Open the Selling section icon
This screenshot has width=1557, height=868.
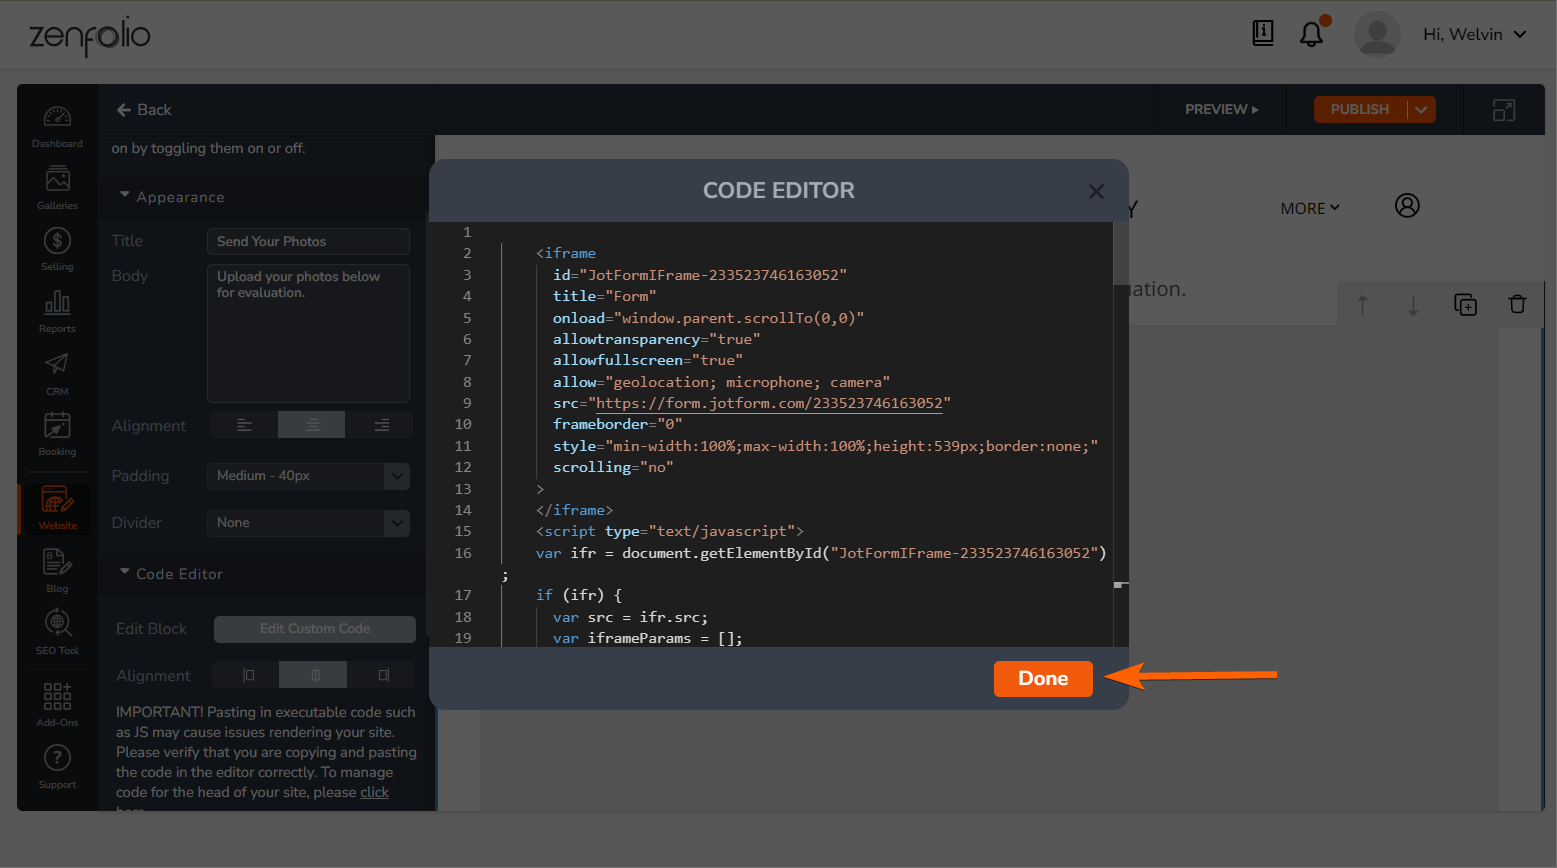pos(57,248)
